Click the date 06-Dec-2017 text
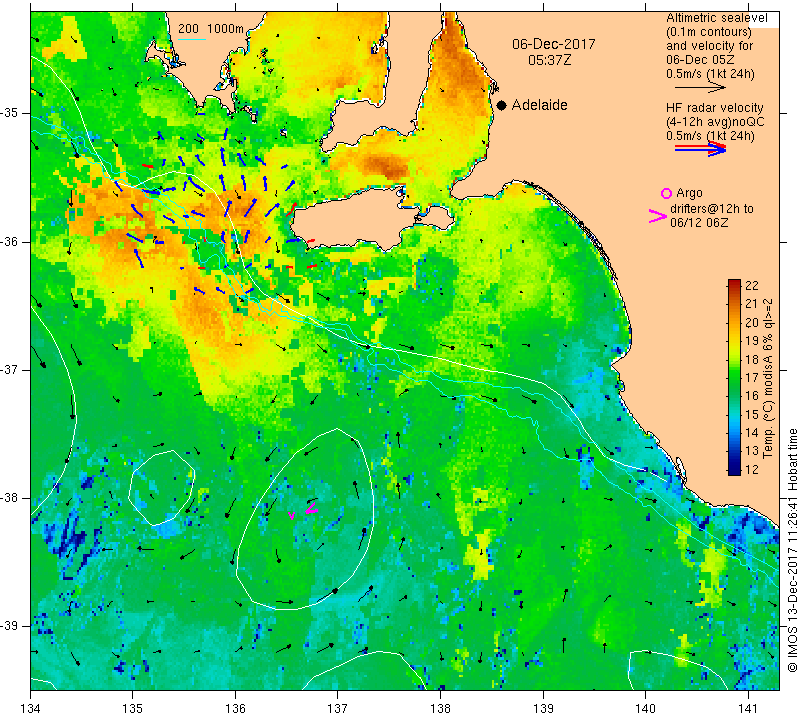The height and width of the screenshot is (720, 800). click(x=554, y=44)
